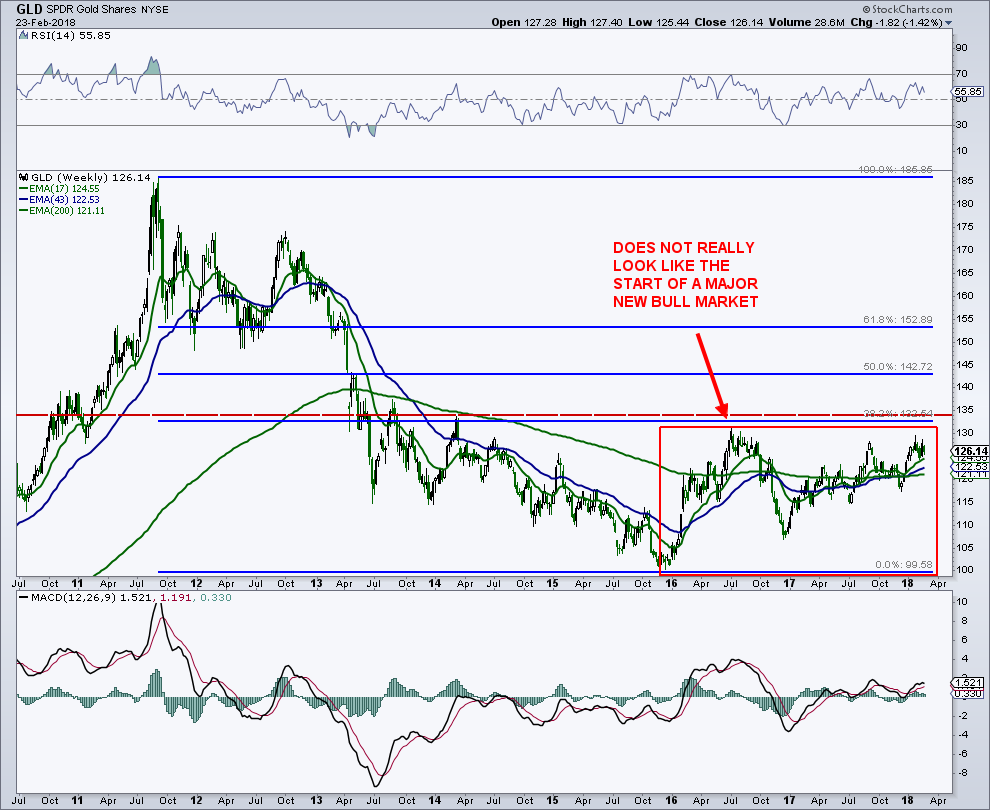Click the -8 label on the MACD axis
990x810 pixels.
[961, 773]
